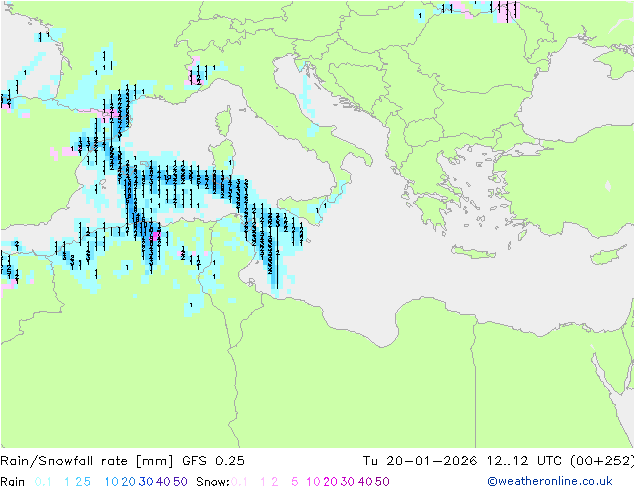The width and height of the screenshot is (634, 490).
Task: Click the rain legend value 30
Action: coord(146,482)
